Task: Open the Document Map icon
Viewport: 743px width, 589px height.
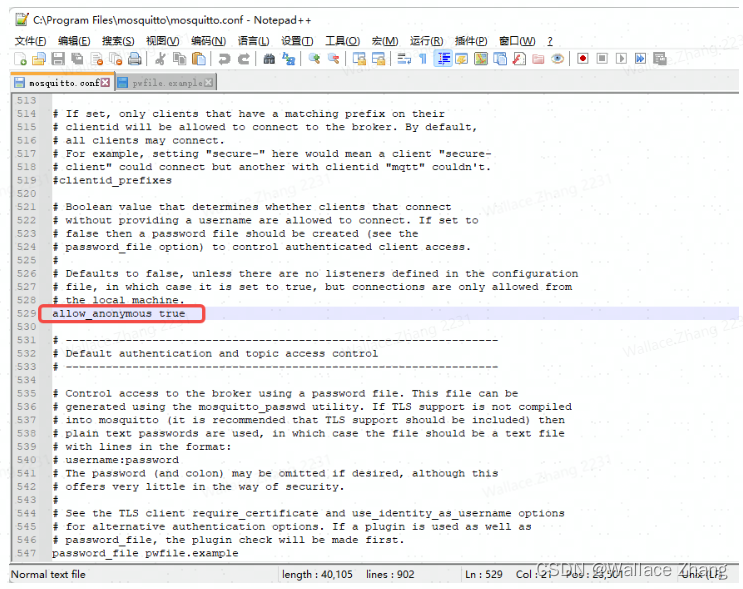Action: [480, 59]
